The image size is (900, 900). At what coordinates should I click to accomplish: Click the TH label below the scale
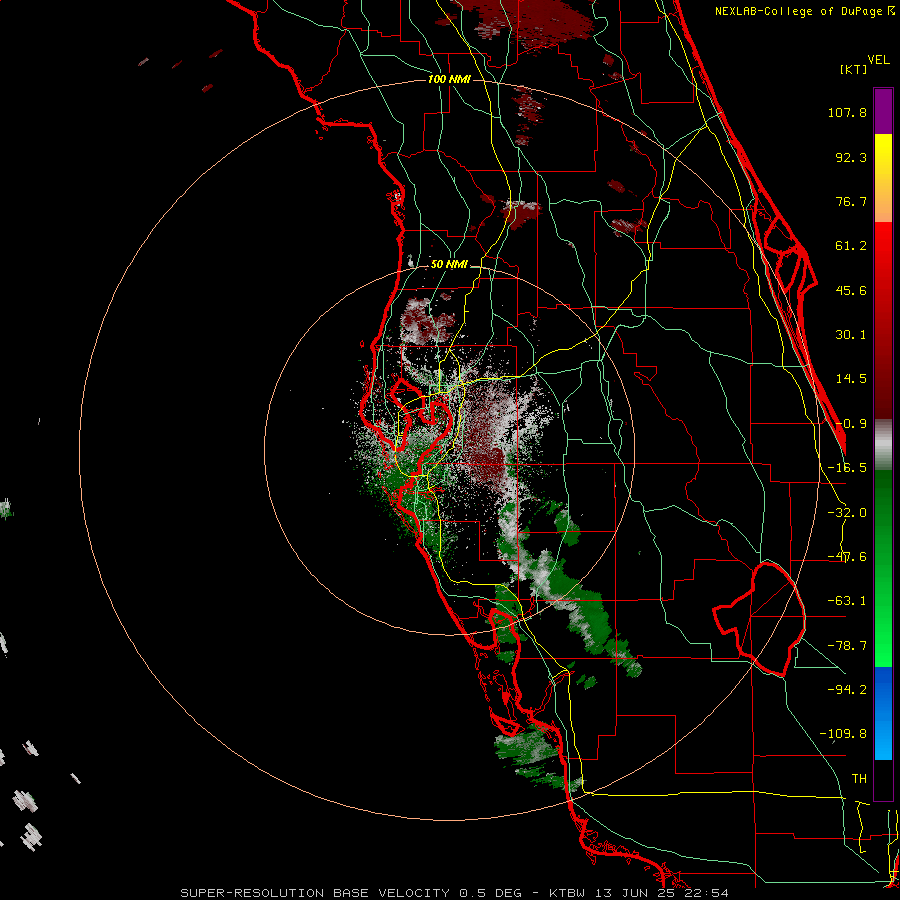(x=859, y=779)
